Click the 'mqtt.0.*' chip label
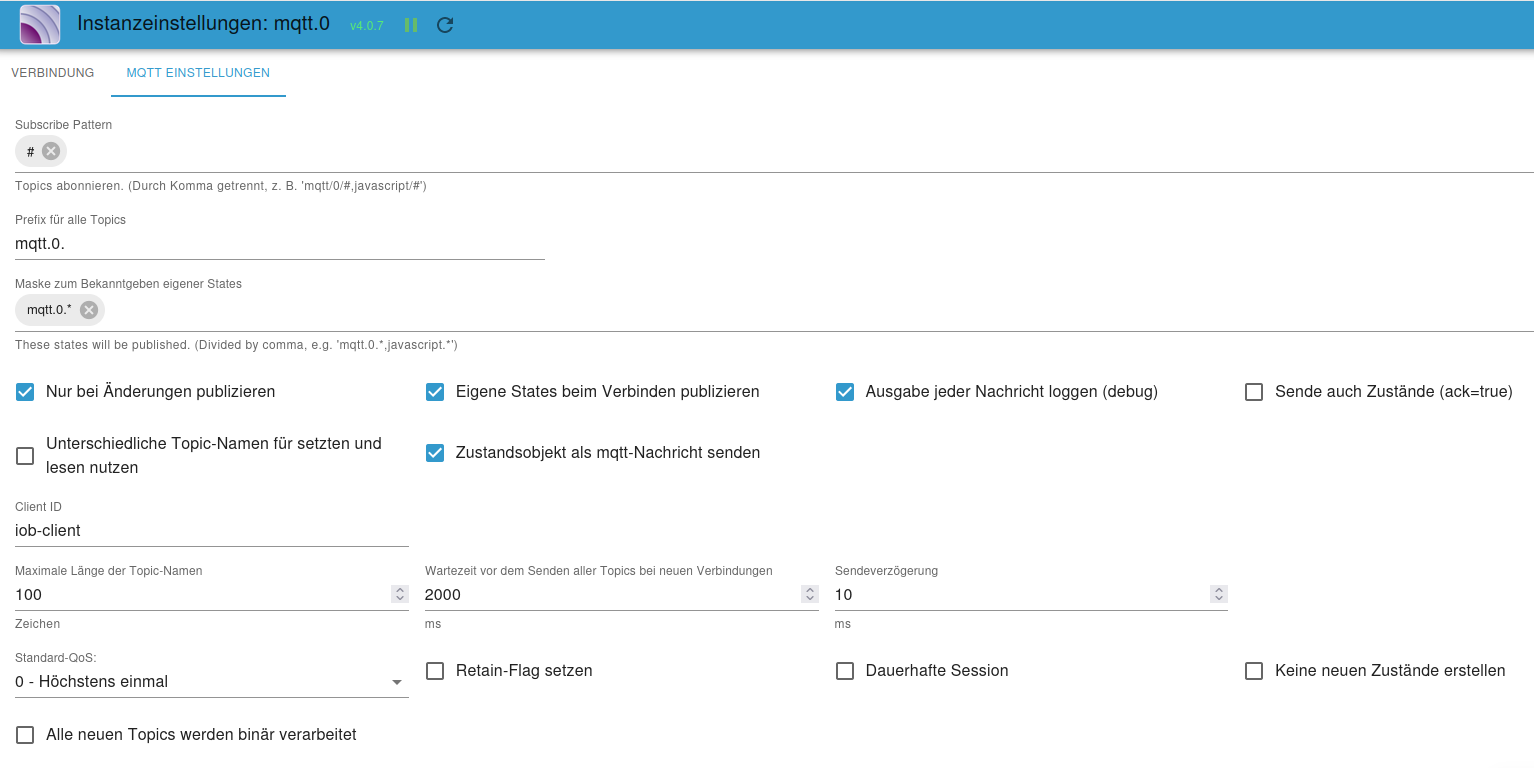This screenshot has height=768, width=1534. click(49, 310)
